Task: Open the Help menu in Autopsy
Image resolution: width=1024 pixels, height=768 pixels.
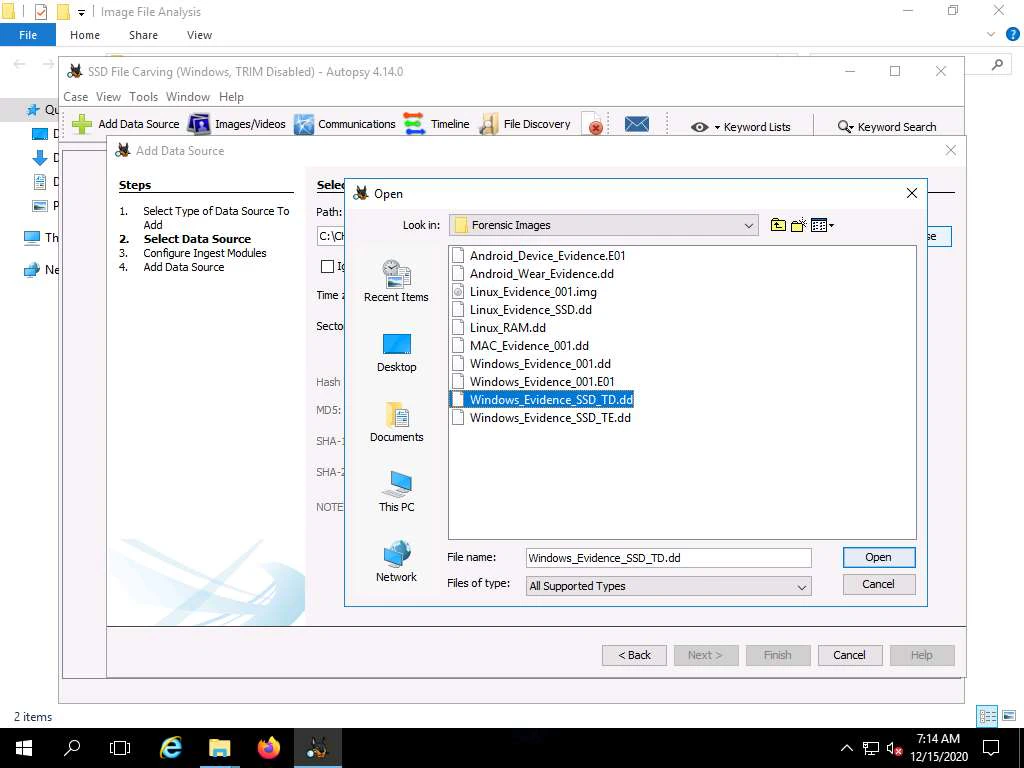Action: click(x=231, y=97)
